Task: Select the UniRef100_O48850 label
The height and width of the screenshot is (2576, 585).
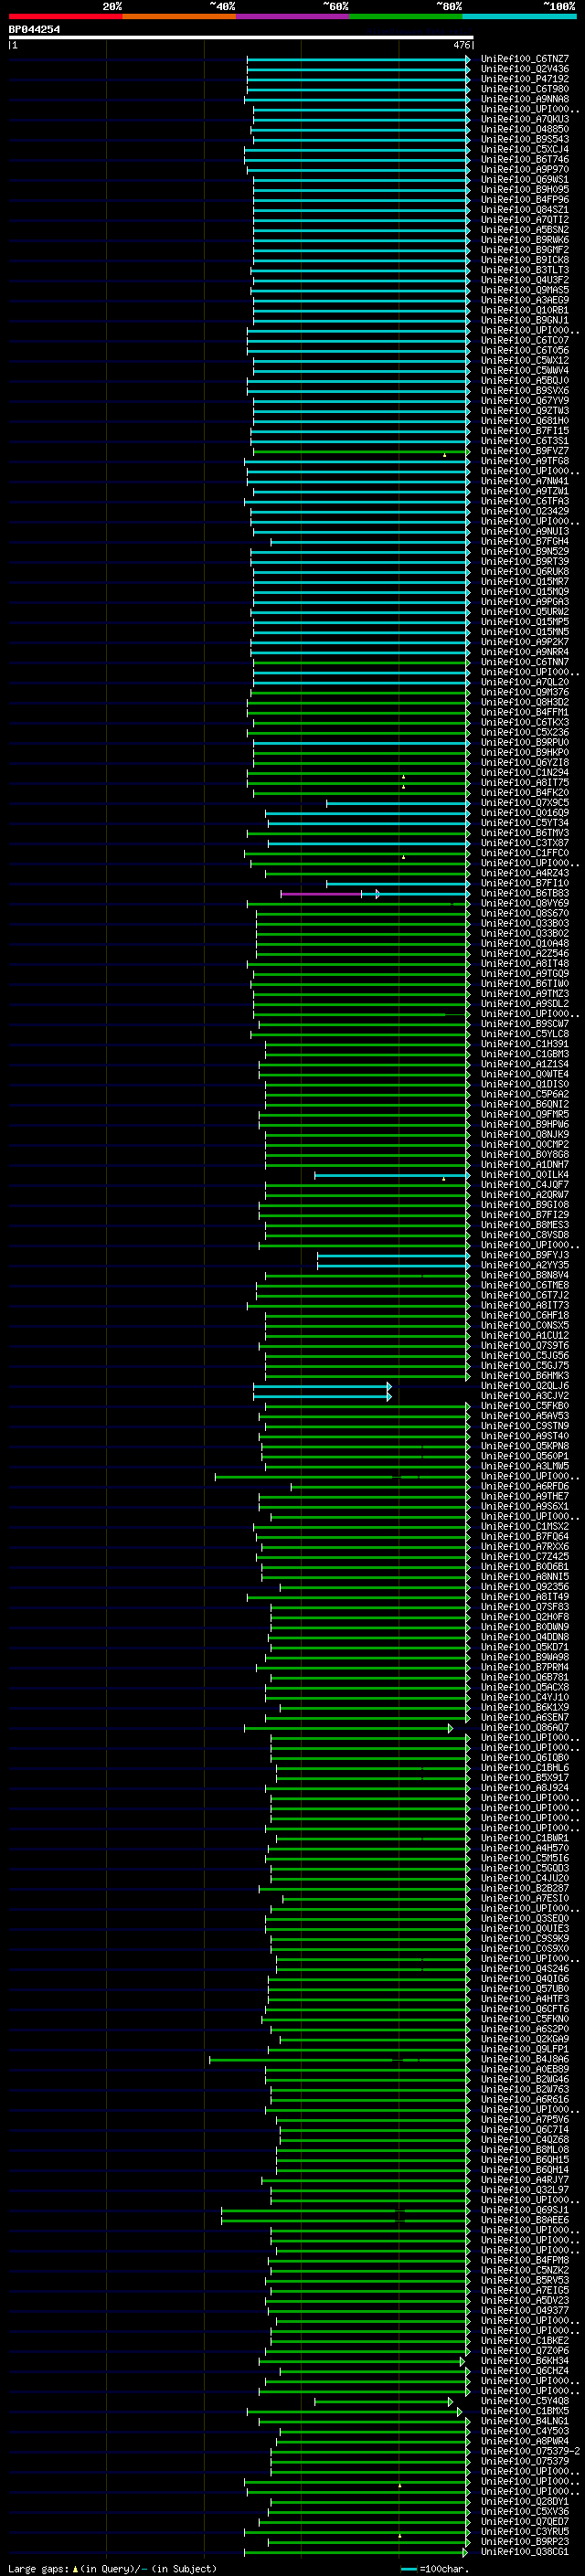Action: [524, 129]
